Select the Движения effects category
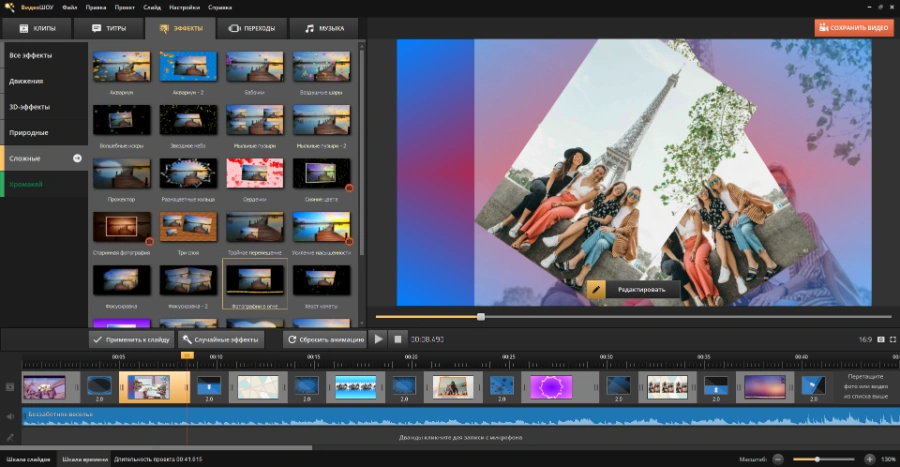This screenshot has height=467, width=900. (x=45, y=81)
